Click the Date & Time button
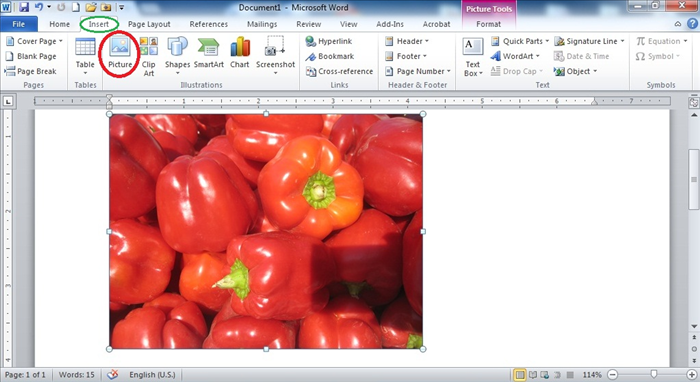The height and width of the screenshot is (382, 700). pyautogui.click(x=582, y=56)
